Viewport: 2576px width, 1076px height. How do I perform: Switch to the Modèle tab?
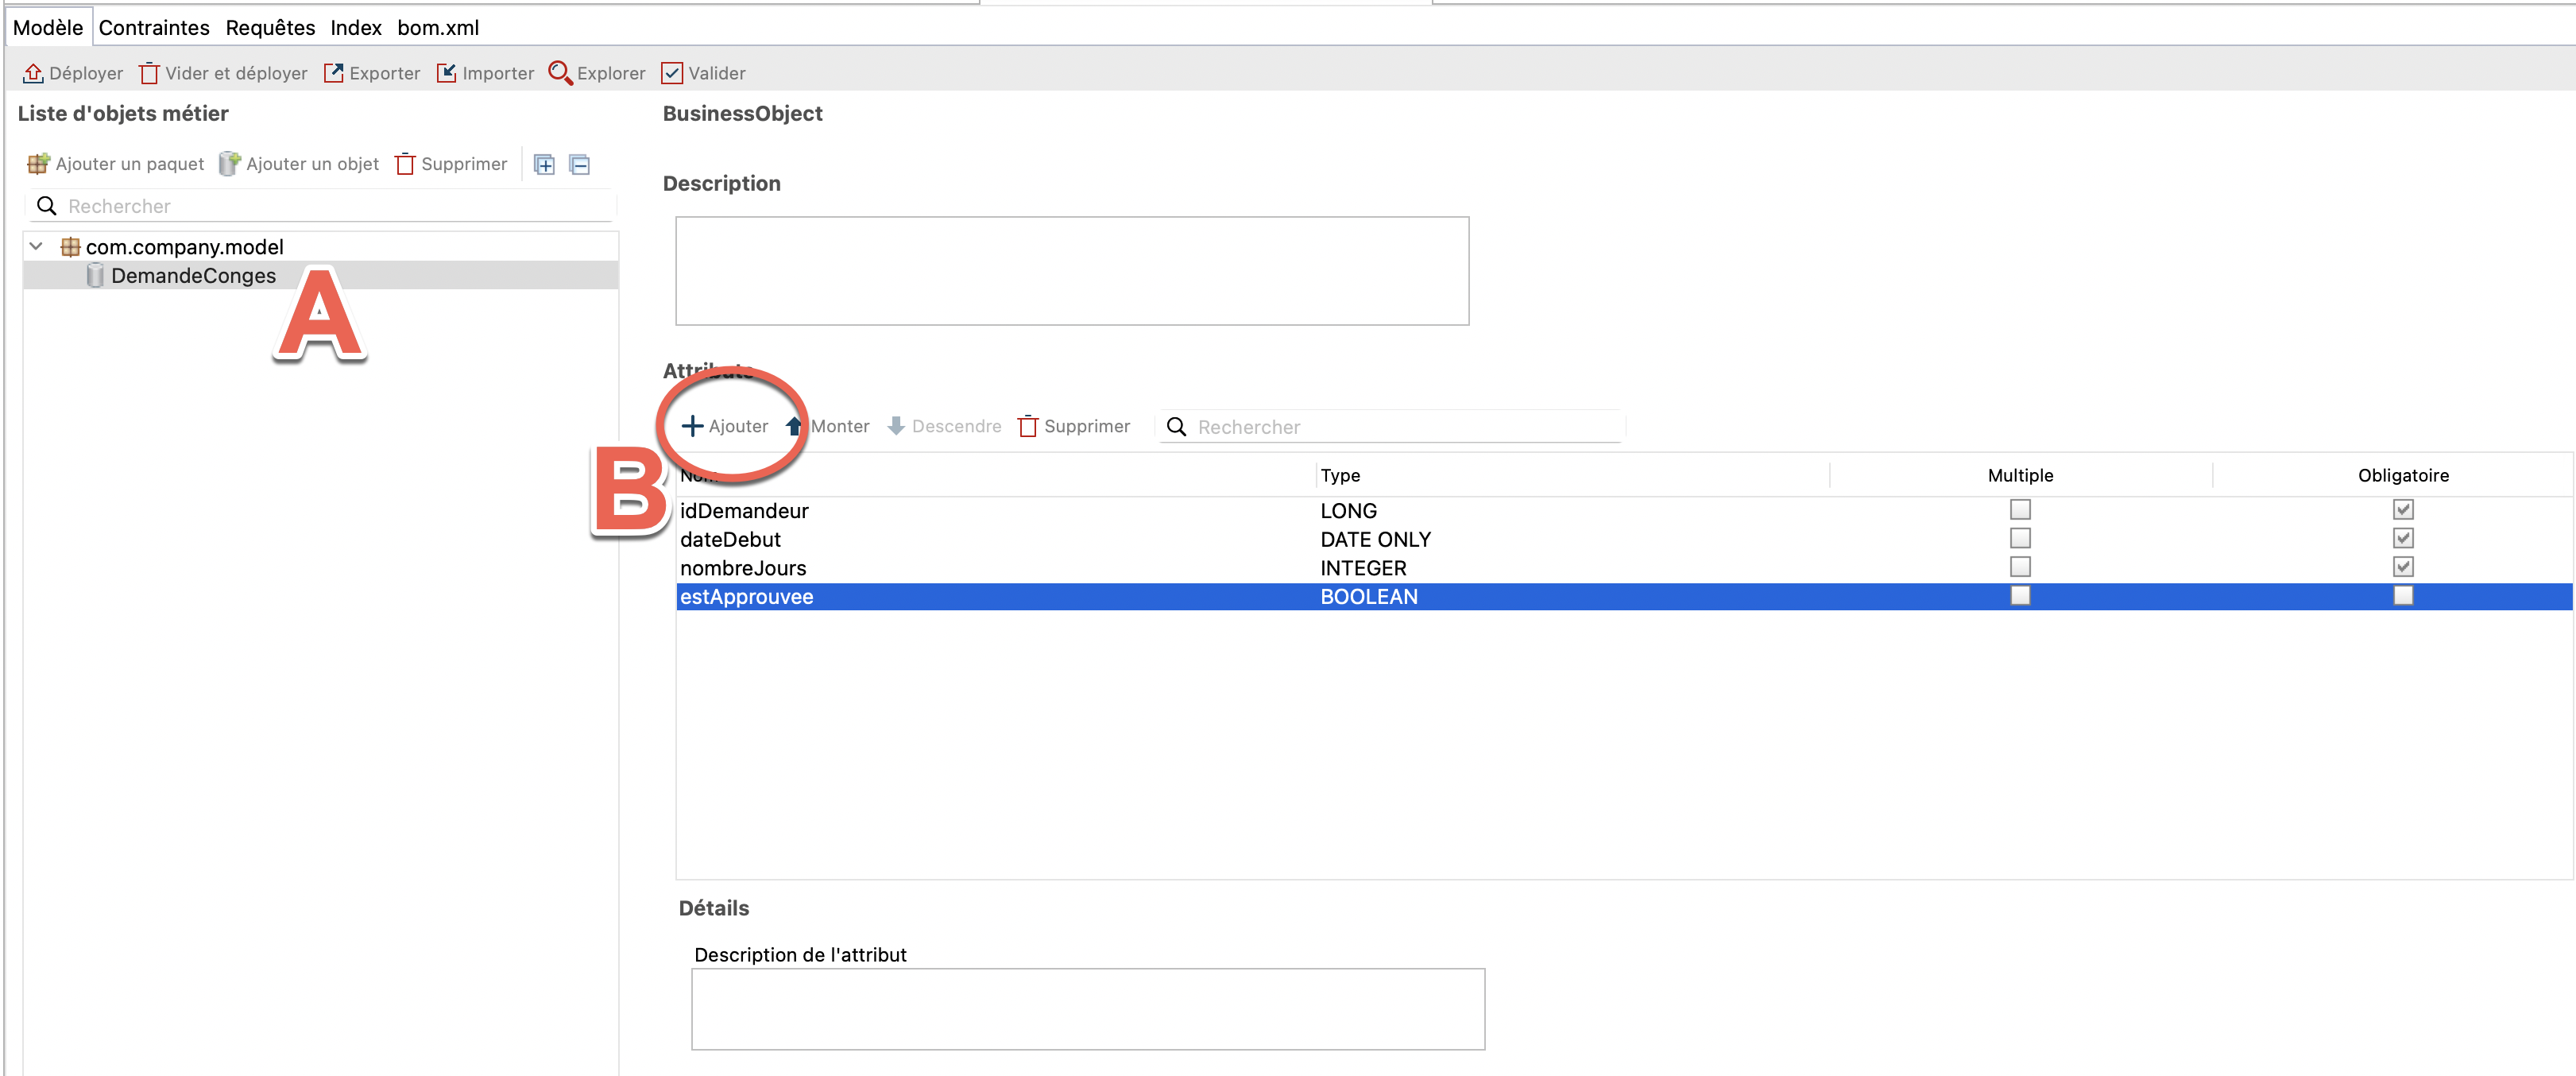tap(48, 28)
